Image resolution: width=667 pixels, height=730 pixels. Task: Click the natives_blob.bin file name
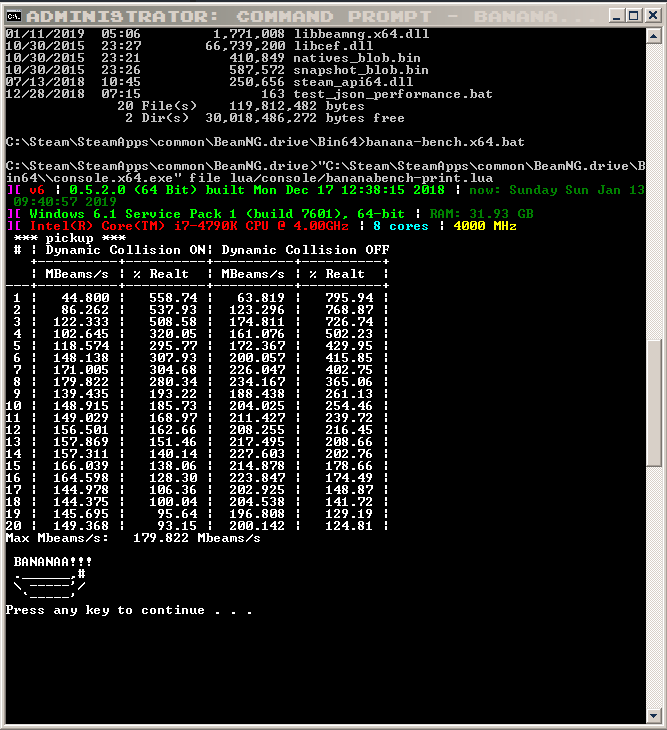pos(357,58)
